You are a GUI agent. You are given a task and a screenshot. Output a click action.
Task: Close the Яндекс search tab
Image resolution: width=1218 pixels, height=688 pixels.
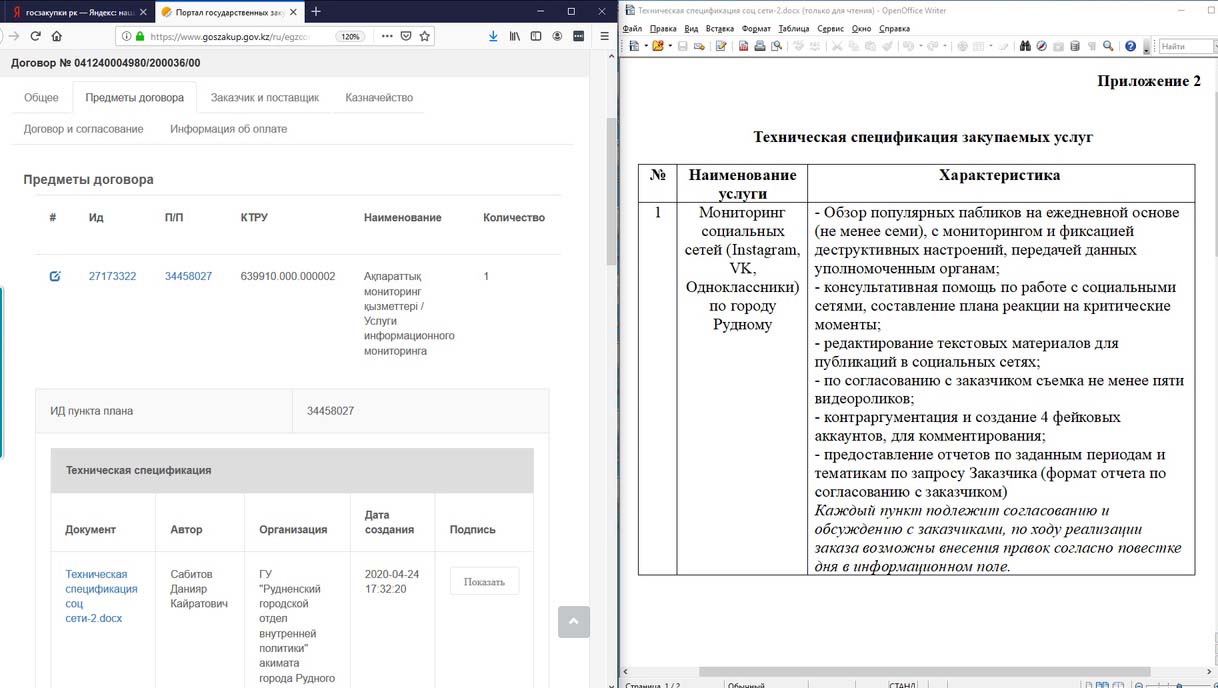pyautogui.click(x=145, y=12)
